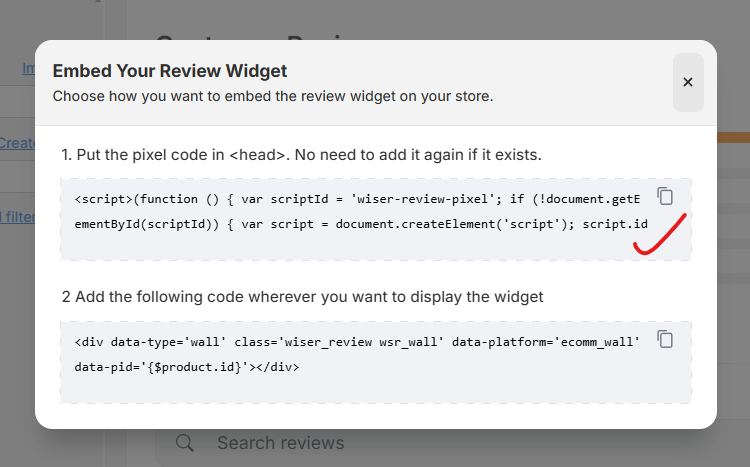This screenshot has width=750, height=467.
Task: Click 'ecomm_wall' in the widget code
Action: pos(599,342)
